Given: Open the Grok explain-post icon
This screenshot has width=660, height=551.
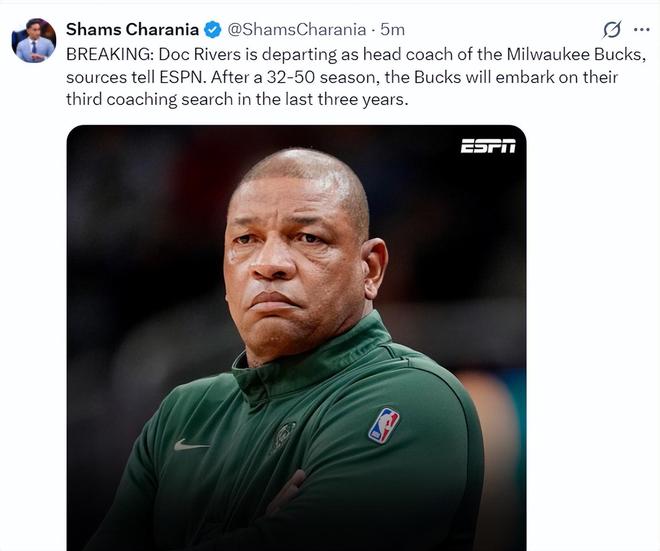Looking at the screenshot, I should click(611, 30).
